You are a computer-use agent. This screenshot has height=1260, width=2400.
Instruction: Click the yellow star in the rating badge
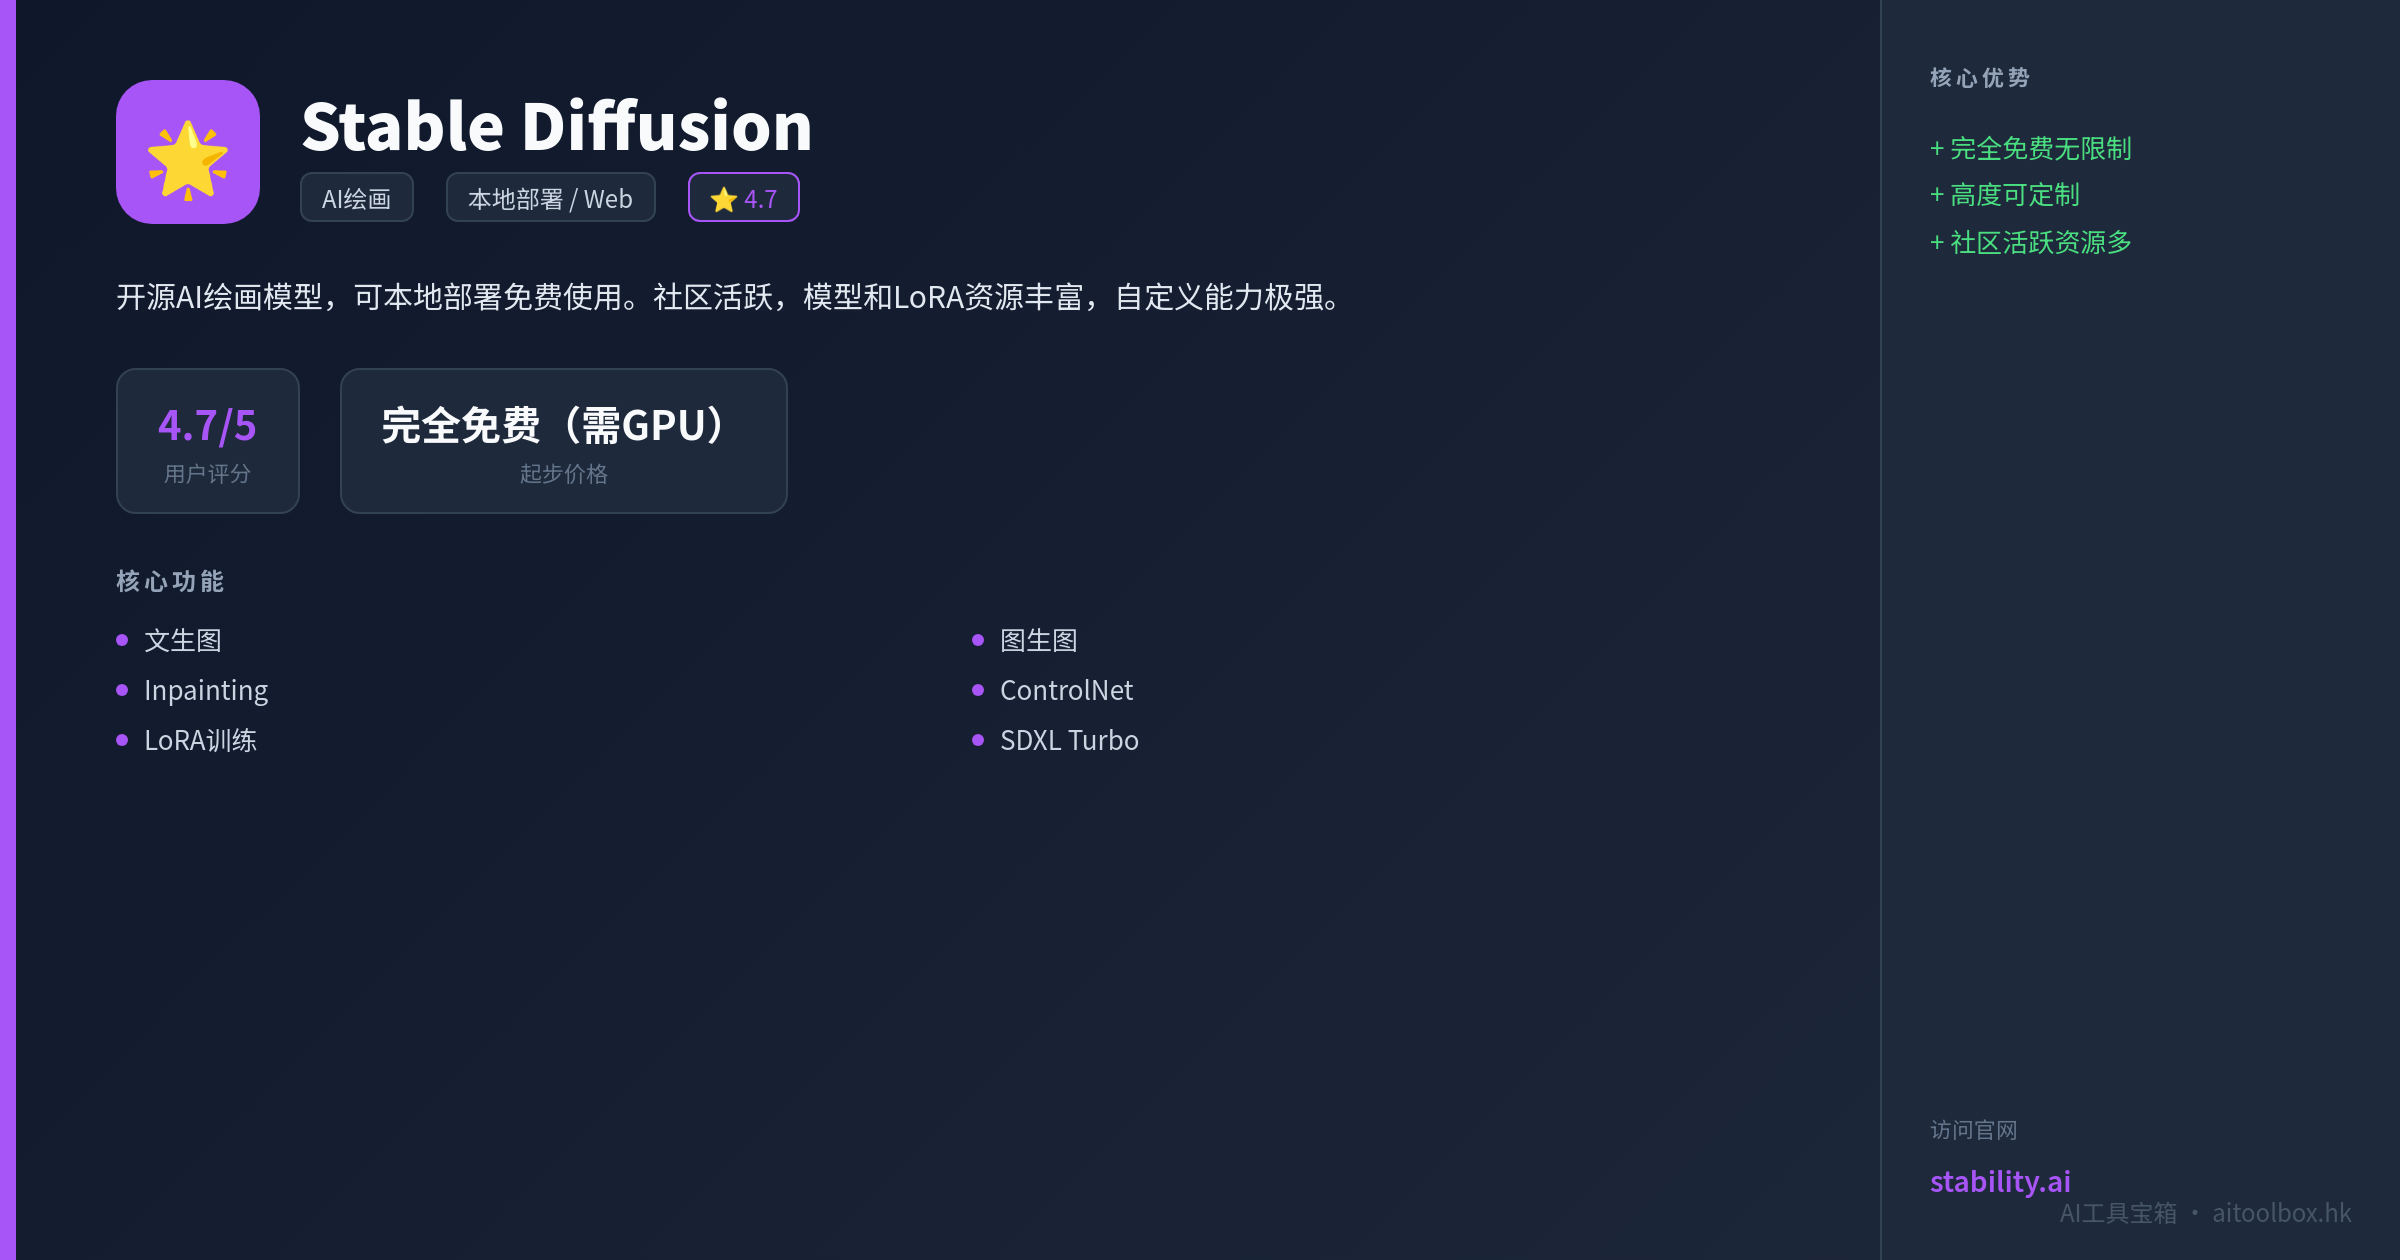pyautogui.click(x=721, y=197)
